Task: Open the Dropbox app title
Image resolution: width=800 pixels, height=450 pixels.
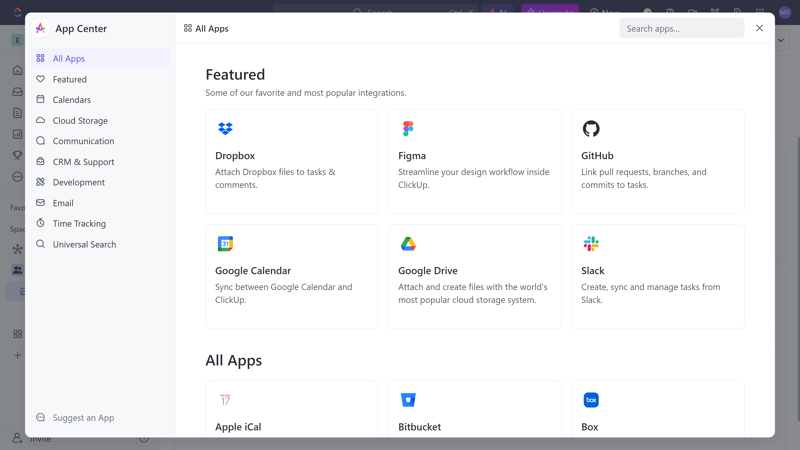Action: pyautogui.click(x=235, y=156)
